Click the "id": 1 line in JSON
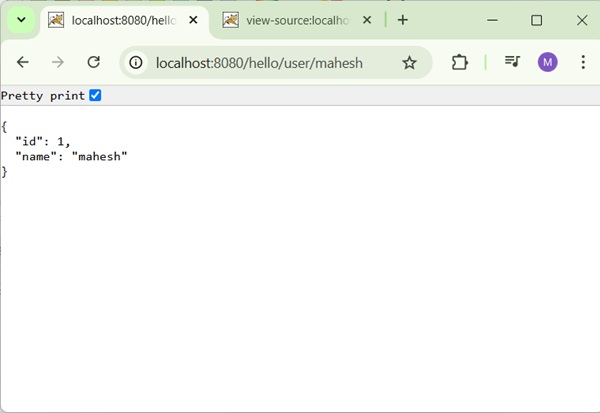This screenshot has width=600, height=413. coord(42,142)
